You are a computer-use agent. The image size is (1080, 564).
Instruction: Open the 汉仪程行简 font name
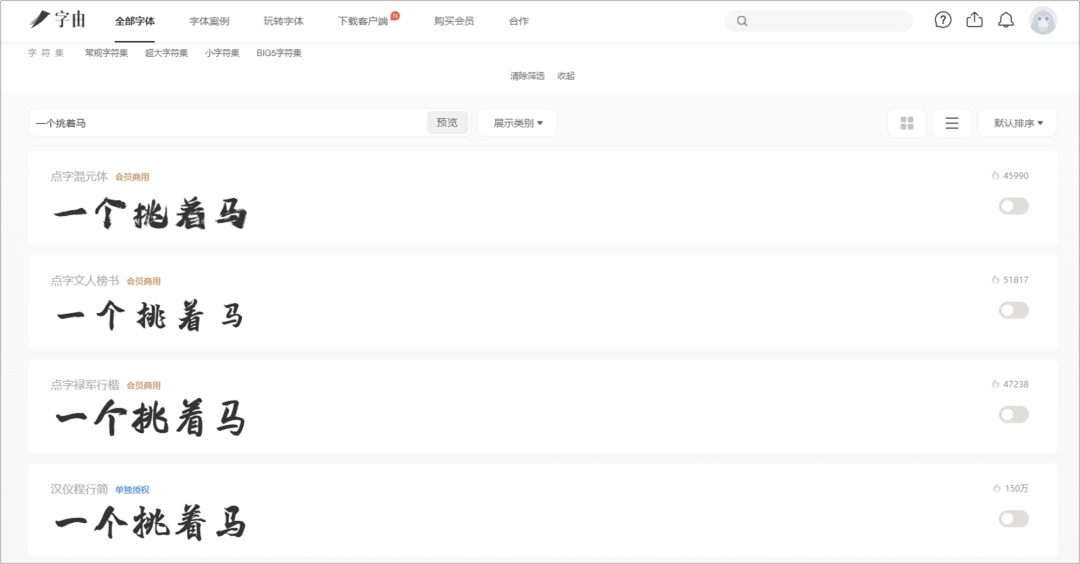[x=79, y=489]
